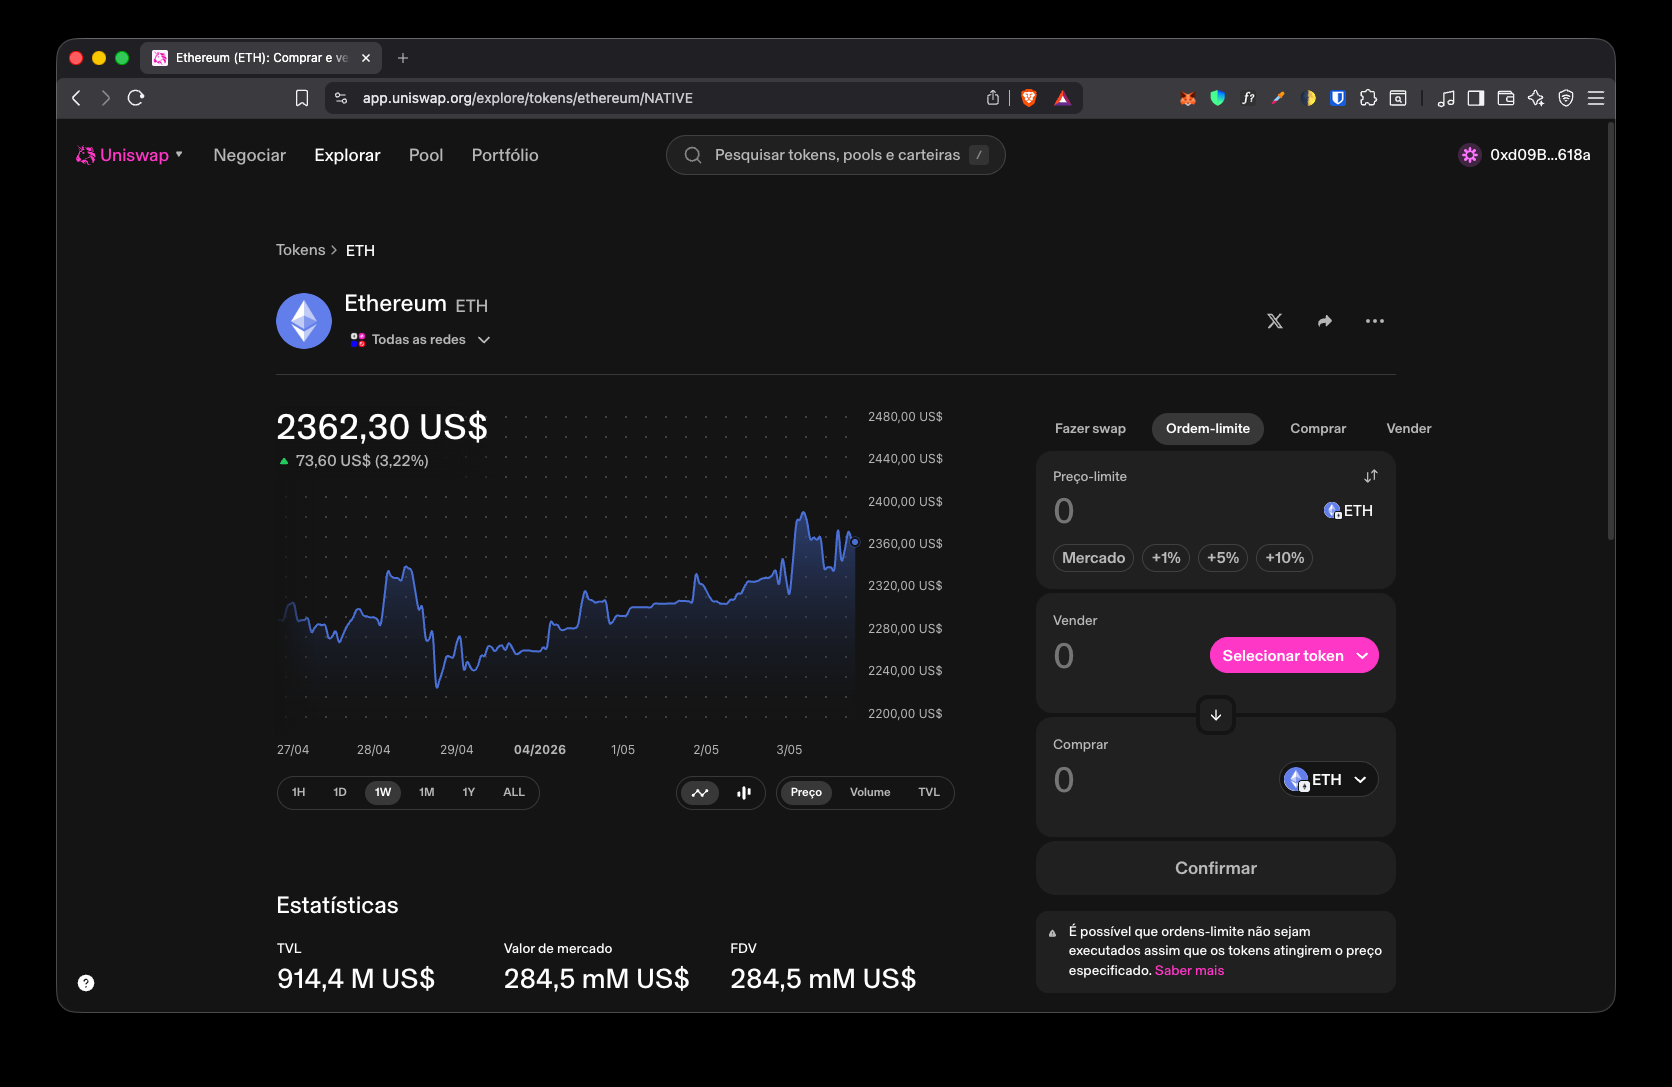The width and height of the screenshot is (1672, 1087).
Task: Reload the browser page
Action: [x=137, y=98]
